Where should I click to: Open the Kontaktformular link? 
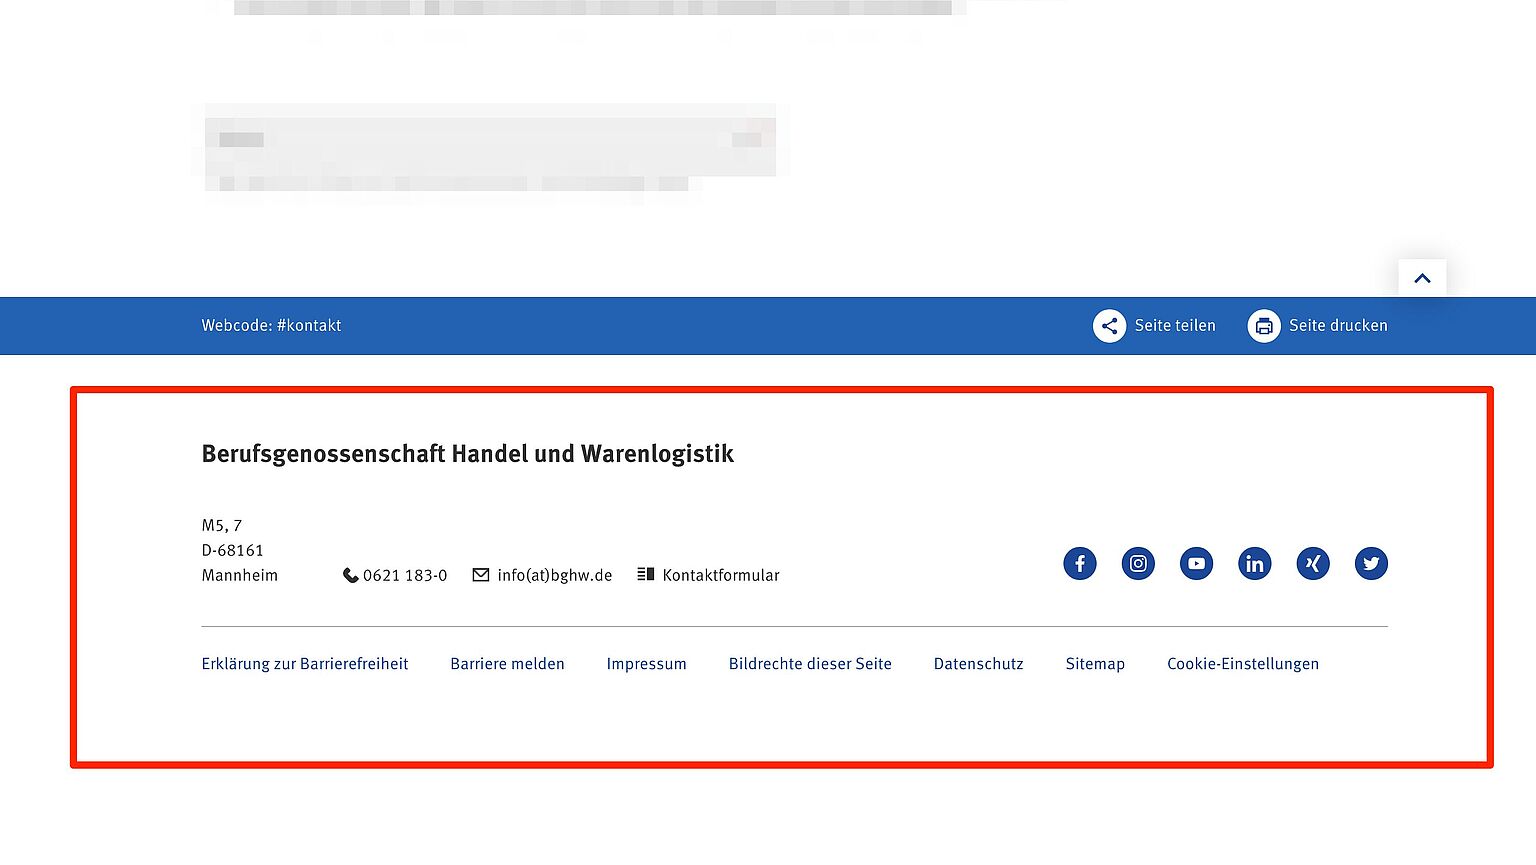[721, 575]
